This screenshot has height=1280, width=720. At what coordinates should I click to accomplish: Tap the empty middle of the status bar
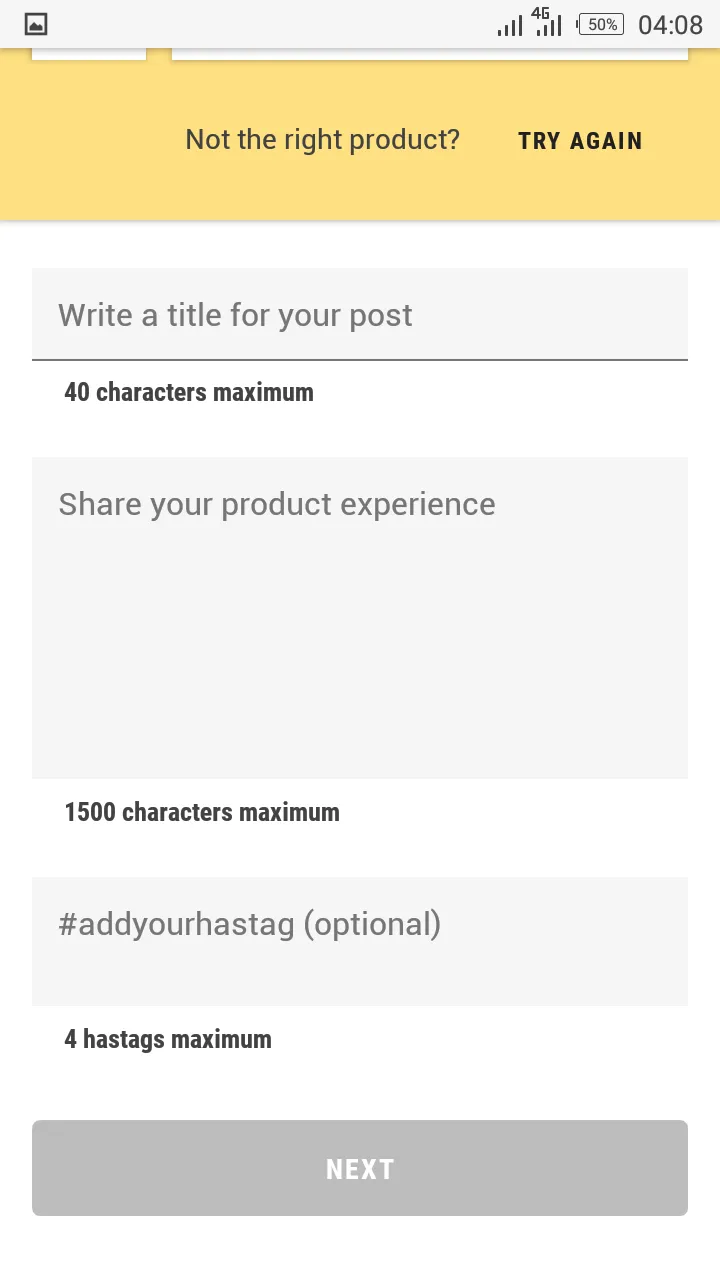(270, 25)
